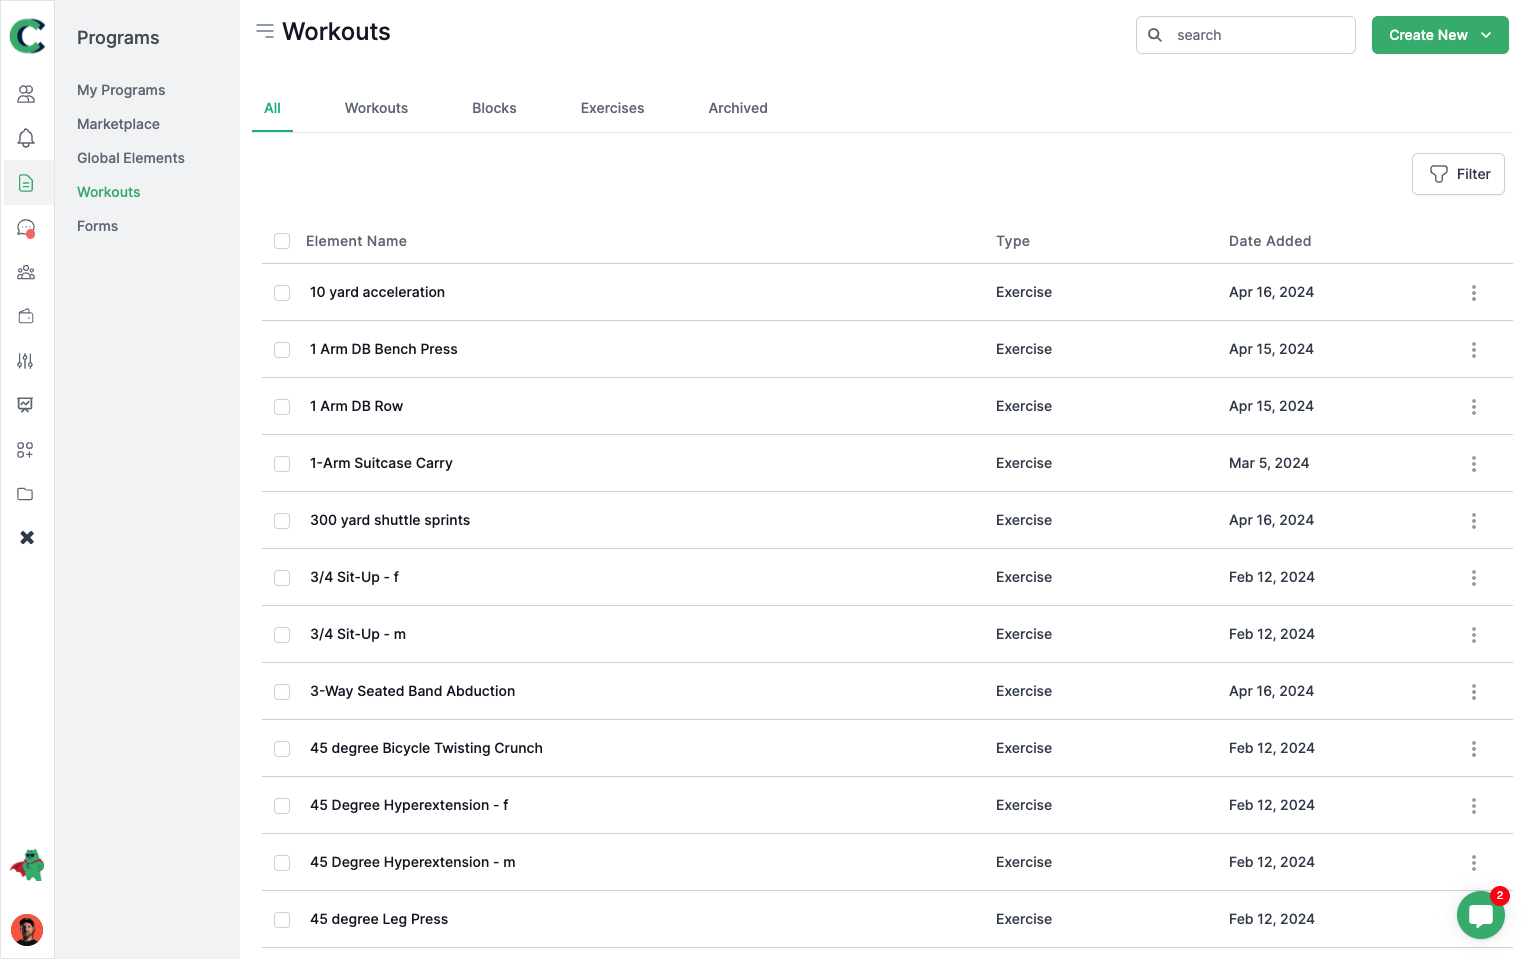Check the box for 300 yard shuttle sprints
Viewport: 1525px width, 959px height.
click(282, 521)
